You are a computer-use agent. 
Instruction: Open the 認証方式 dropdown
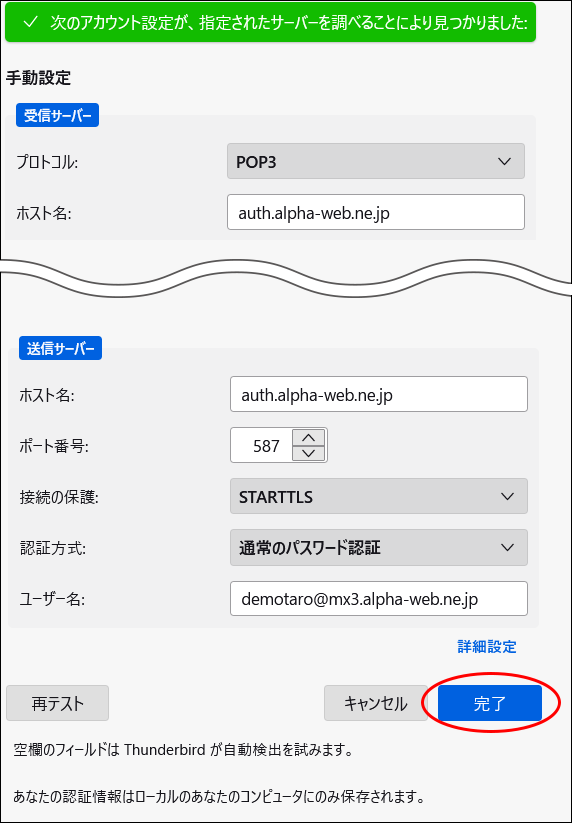(x=379, y=547)
